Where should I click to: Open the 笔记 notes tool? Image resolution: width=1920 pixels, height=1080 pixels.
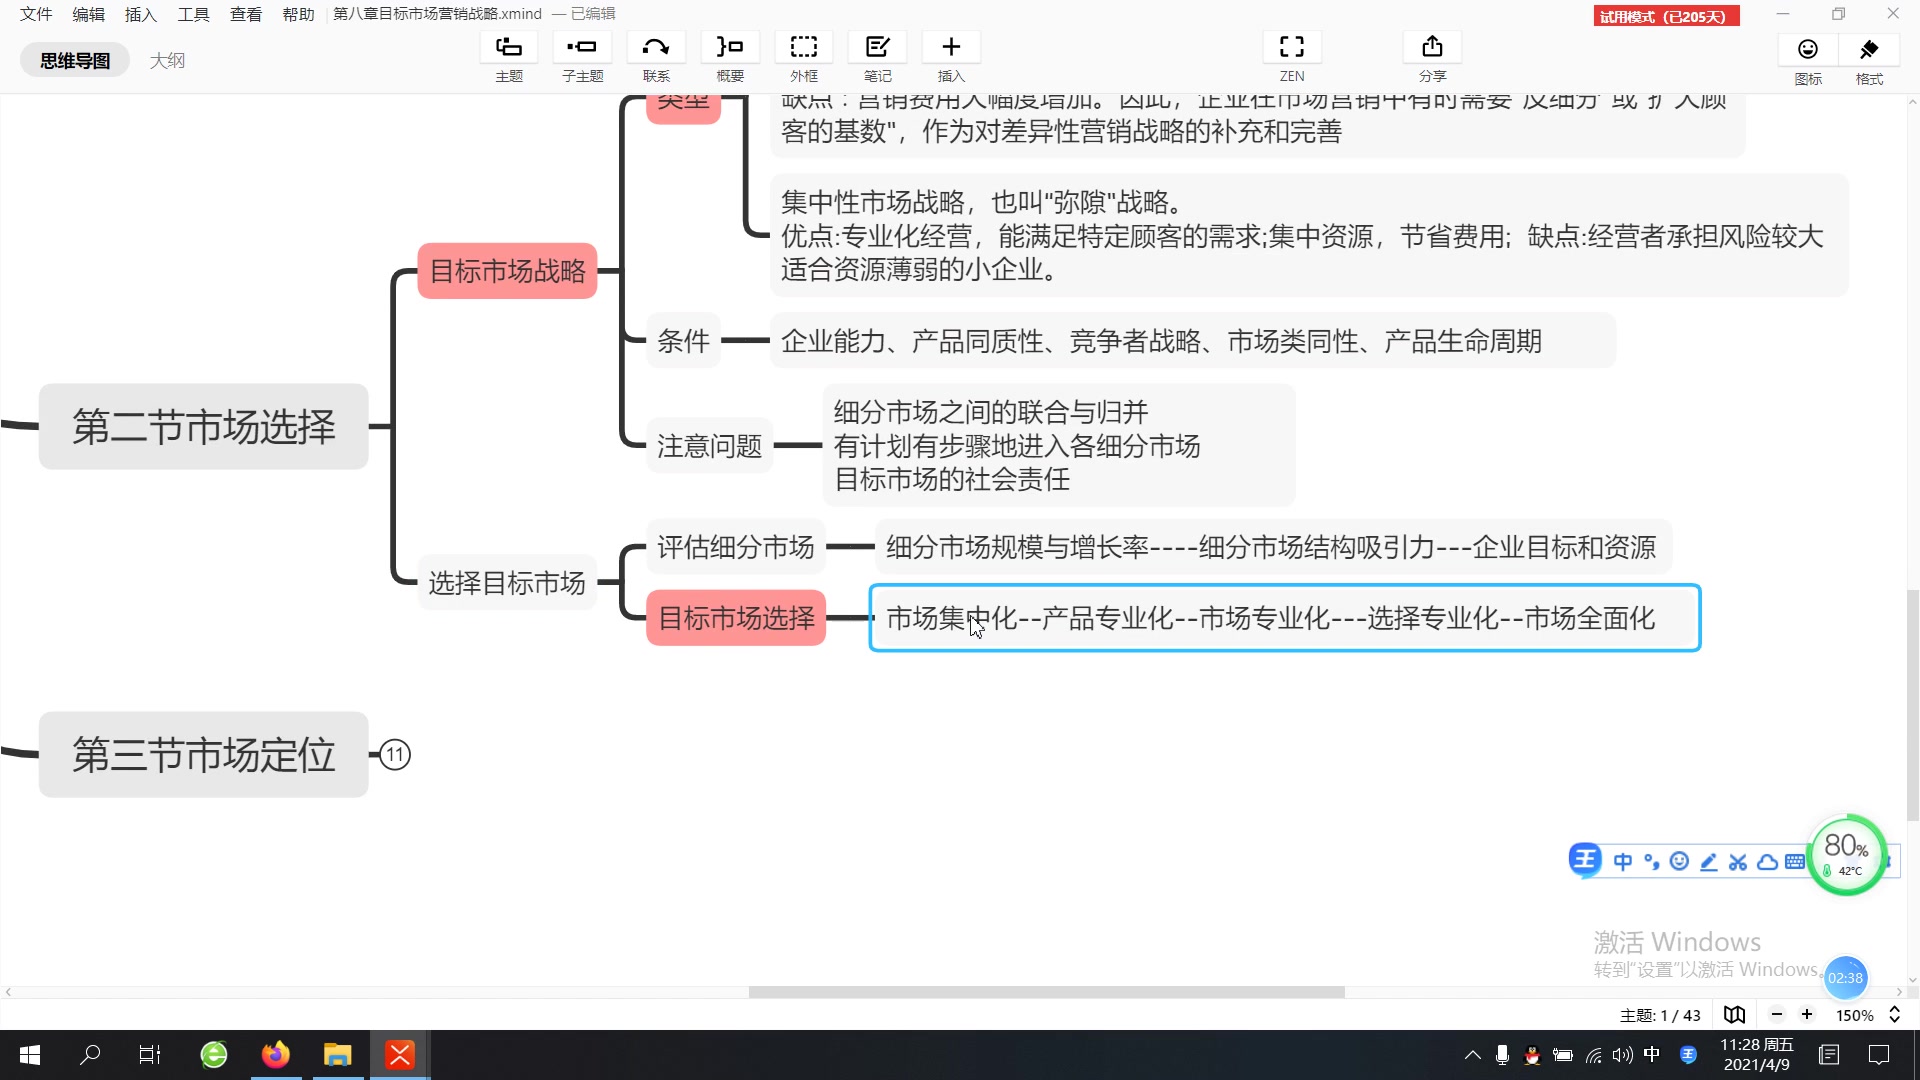[x=878, y=47]
